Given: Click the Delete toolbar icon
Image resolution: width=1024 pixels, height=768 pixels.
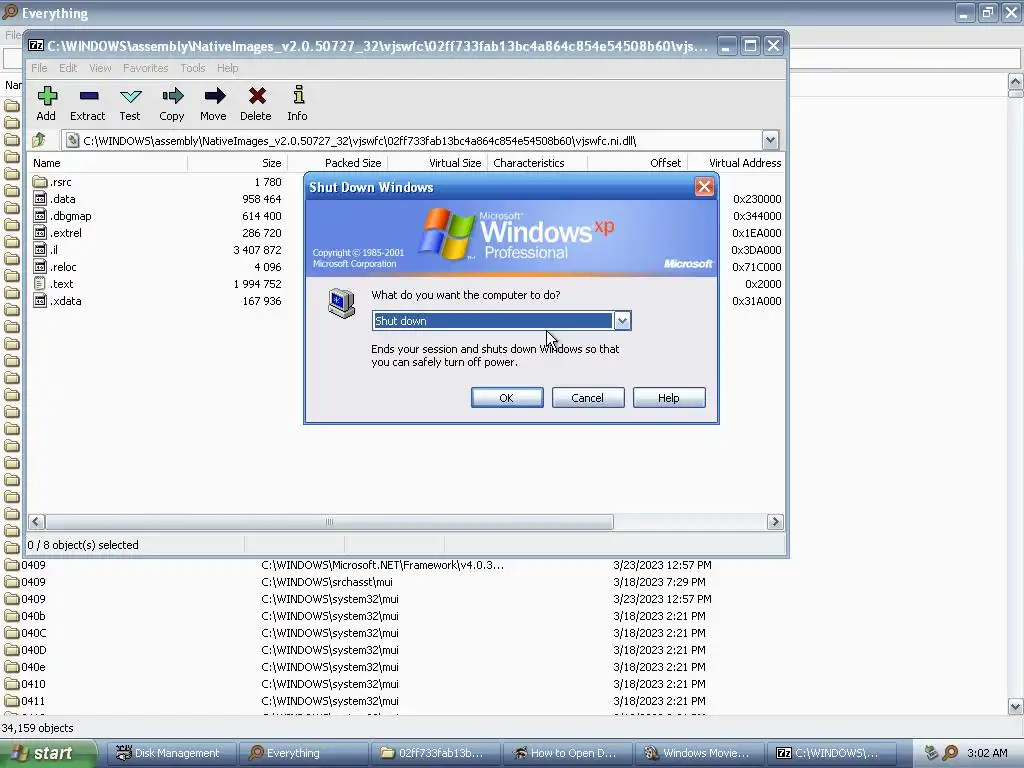Looking at the screenshot, I should click(257, 97).
